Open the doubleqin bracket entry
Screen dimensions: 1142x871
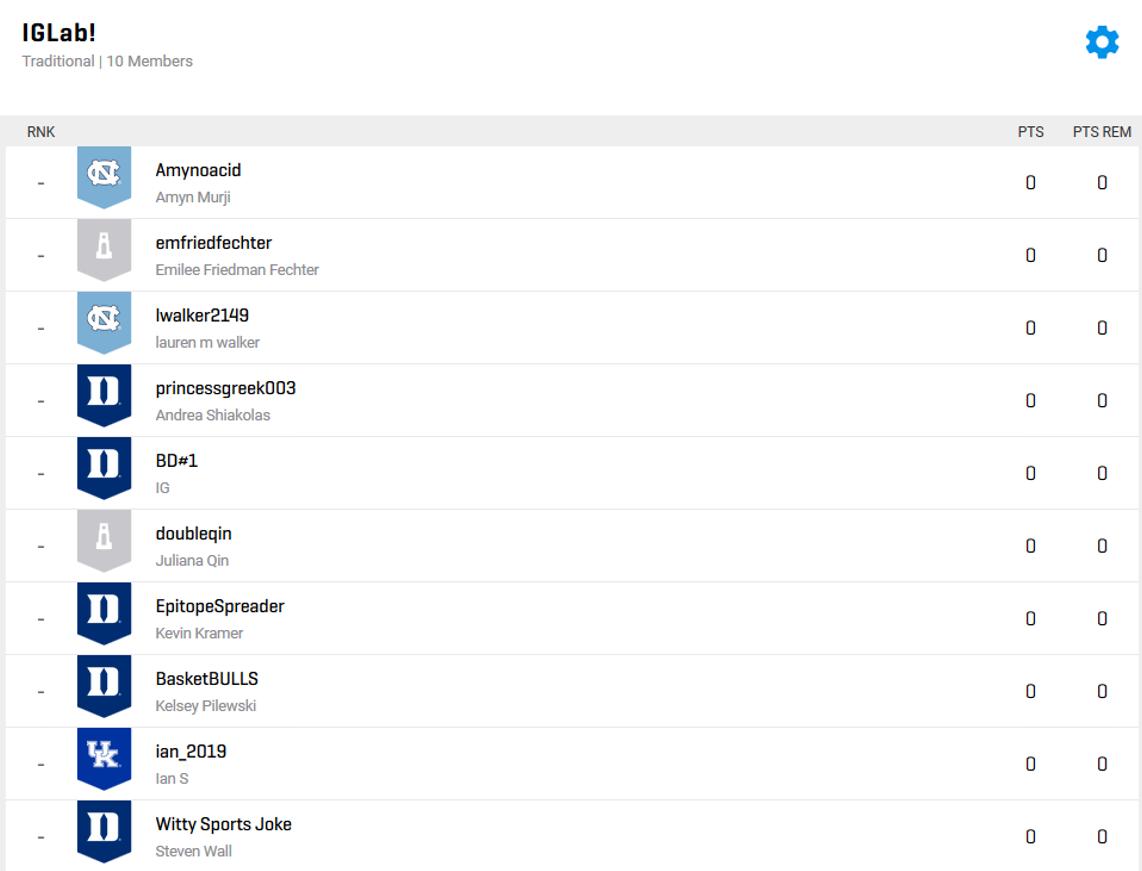194,534
